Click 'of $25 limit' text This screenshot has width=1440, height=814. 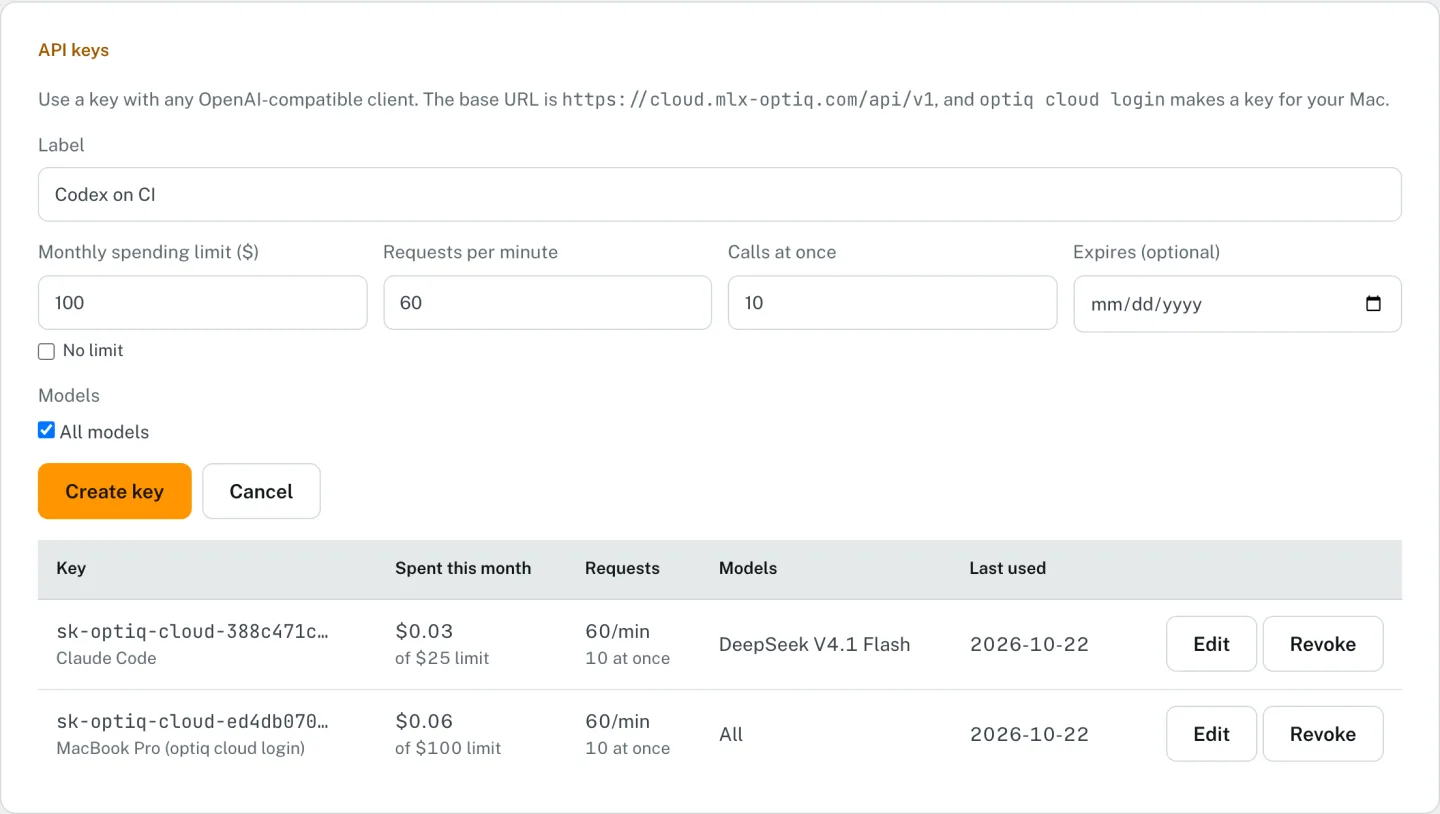tap(442, 658)
